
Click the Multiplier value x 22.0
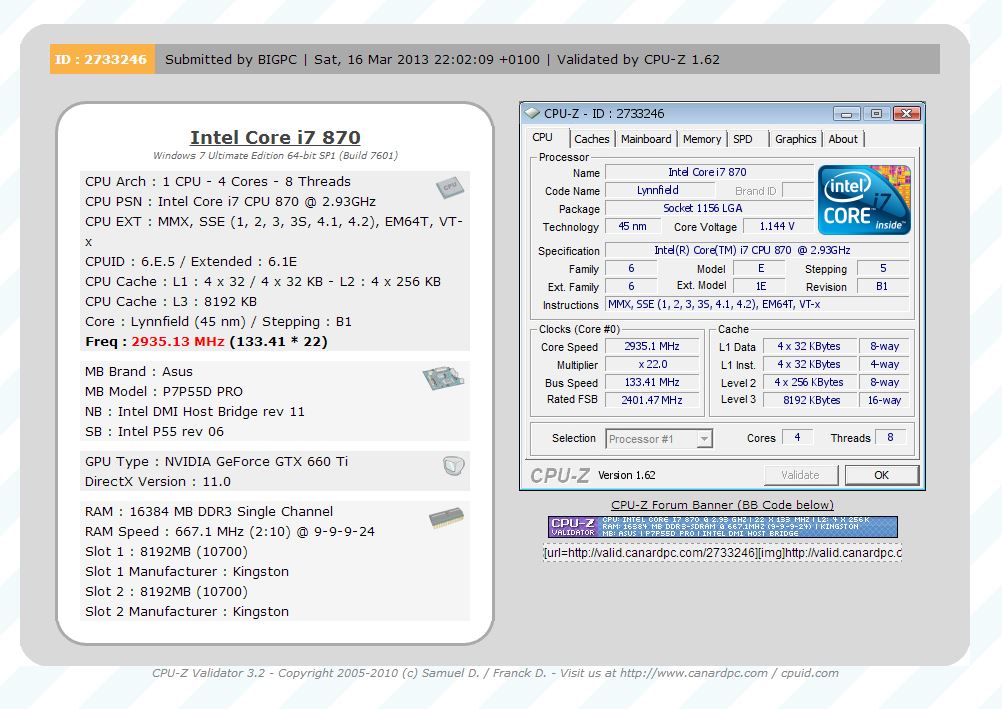coord(652,364)
